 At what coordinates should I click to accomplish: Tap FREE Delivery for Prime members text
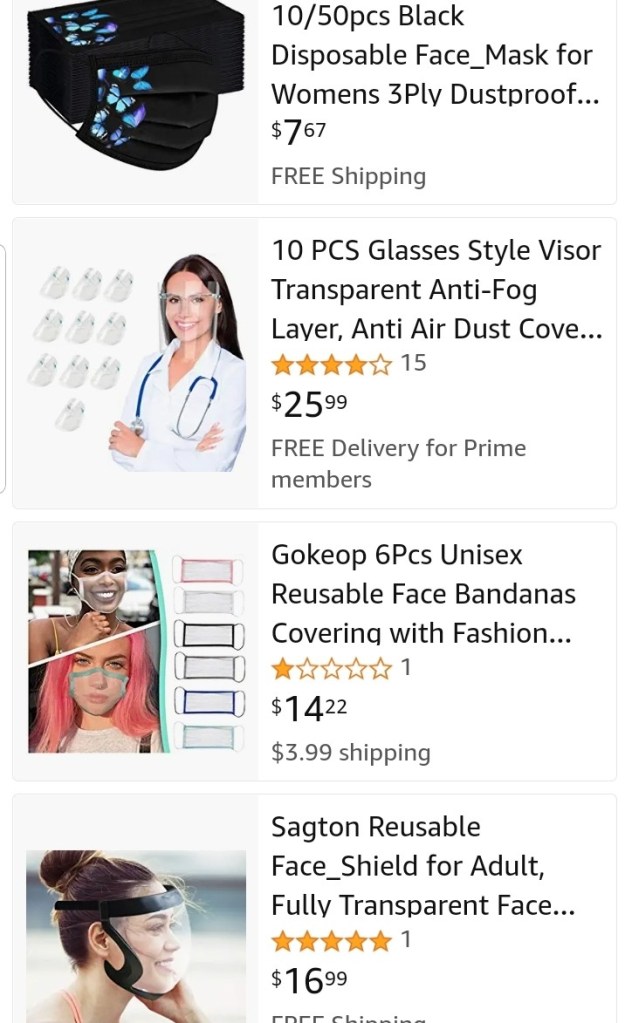tap(398, 463)
